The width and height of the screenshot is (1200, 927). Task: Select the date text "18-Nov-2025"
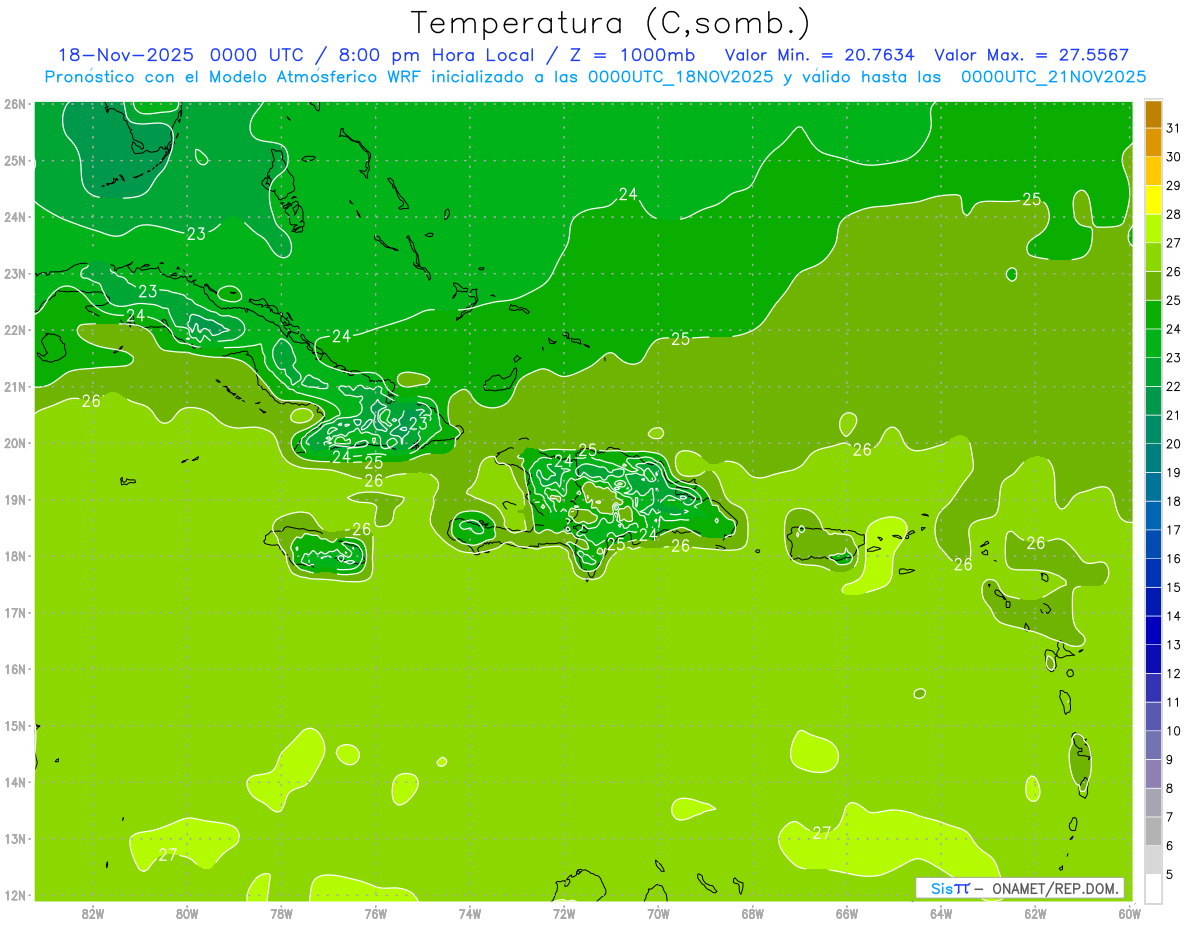[126, 55]
